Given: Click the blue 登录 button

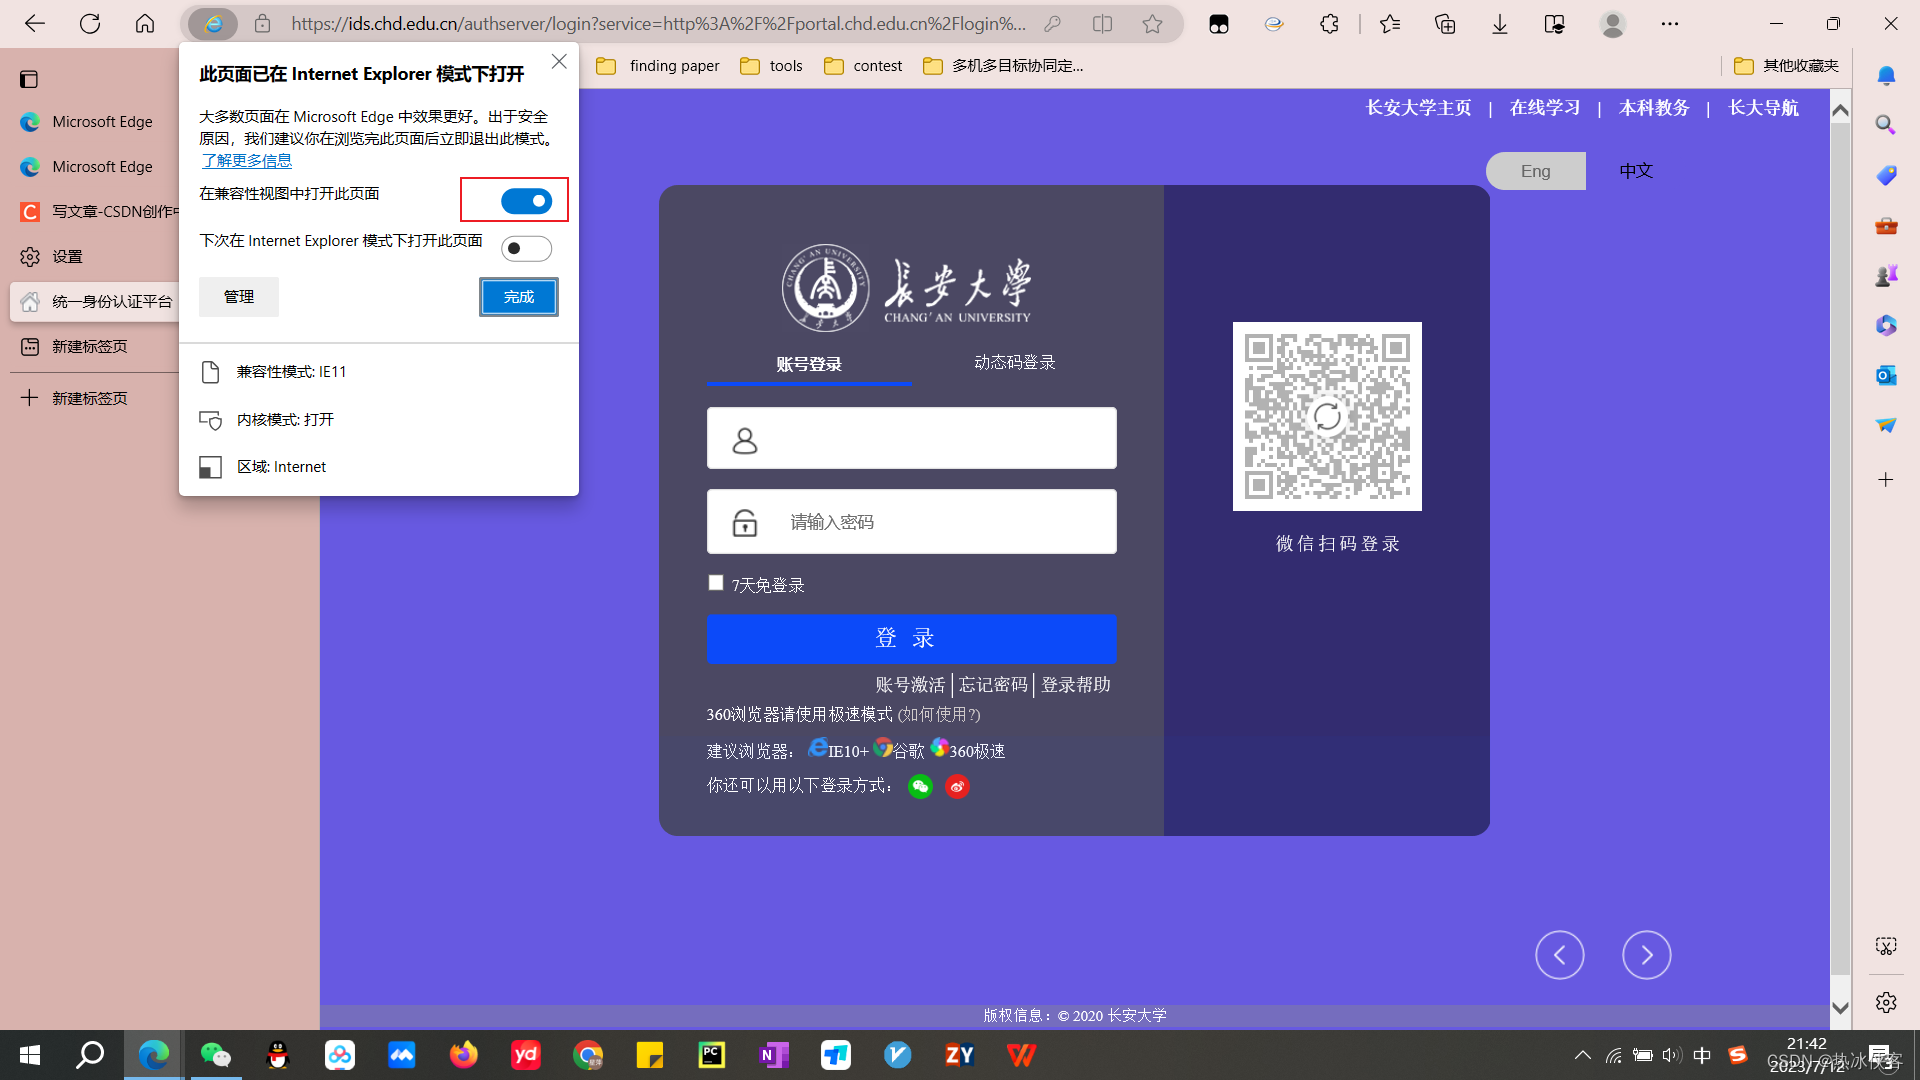Looking at the screenshot, I should click(911, 638).
